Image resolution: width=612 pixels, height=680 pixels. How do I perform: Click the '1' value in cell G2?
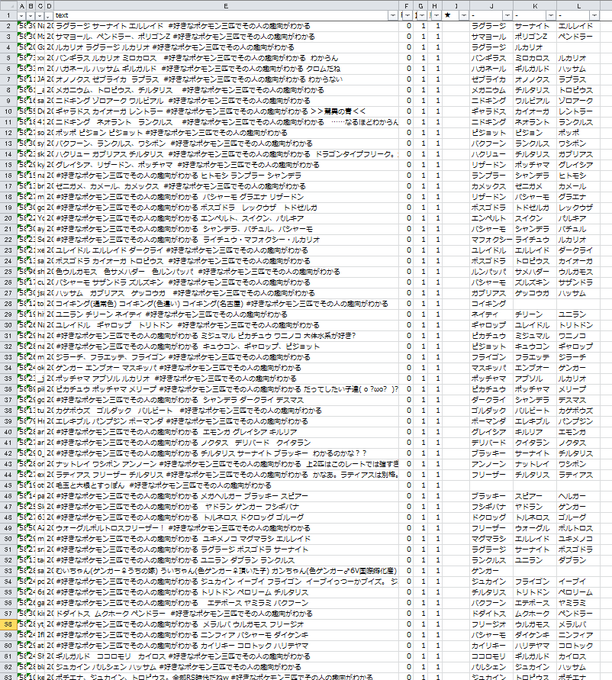tap(421, 26)
